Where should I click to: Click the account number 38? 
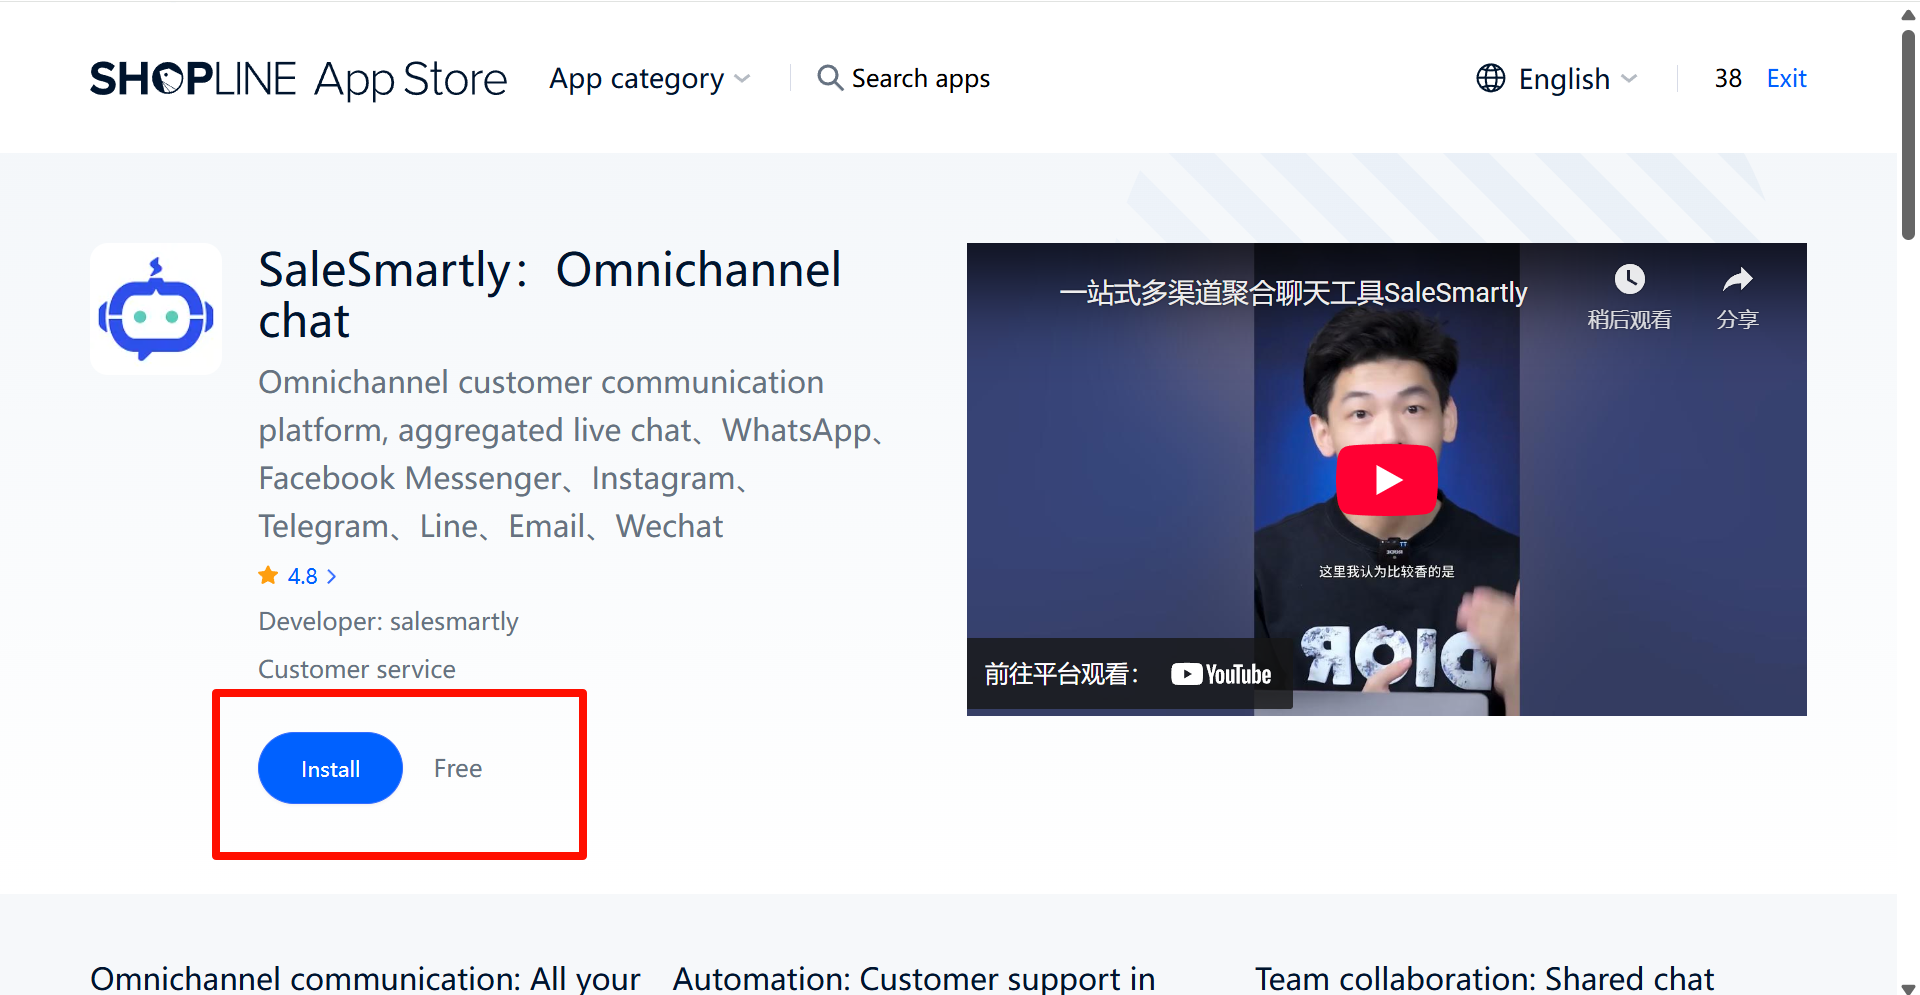click(1728, 78)
